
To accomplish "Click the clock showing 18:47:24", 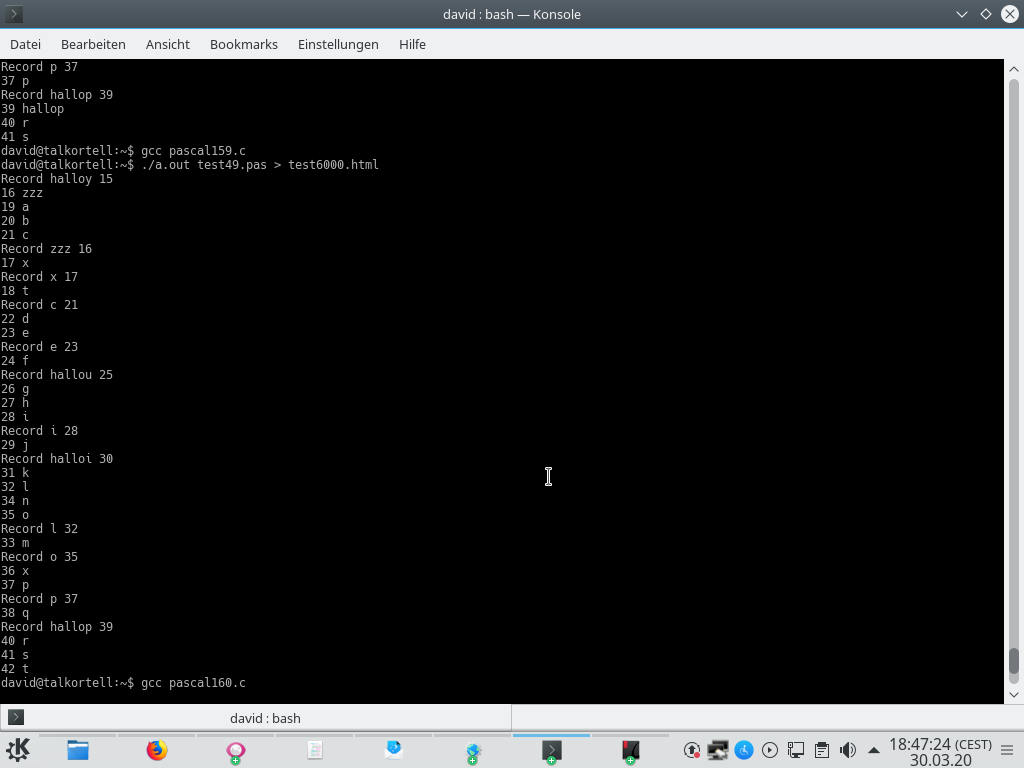I will [930, 750].
